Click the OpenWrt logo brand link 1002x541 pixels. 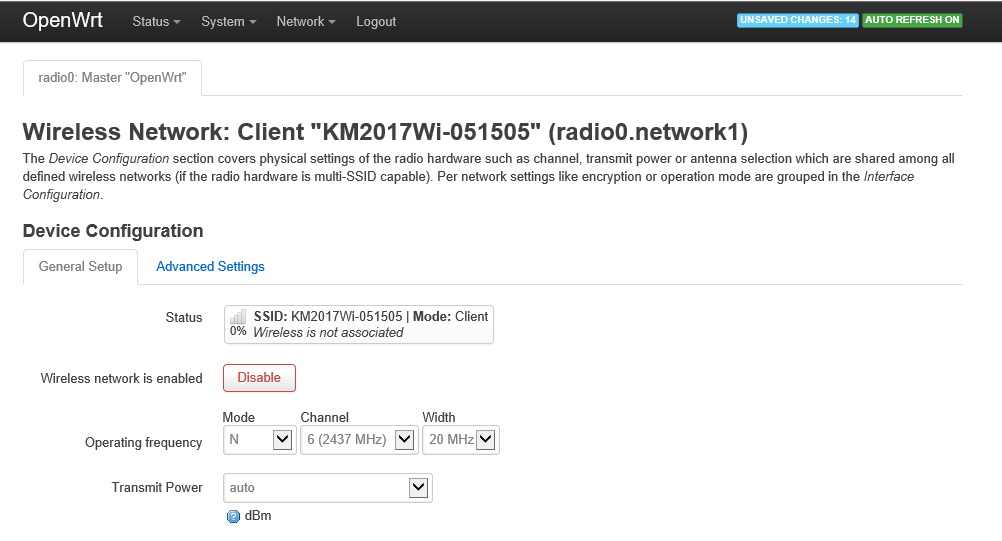(63, 20)
